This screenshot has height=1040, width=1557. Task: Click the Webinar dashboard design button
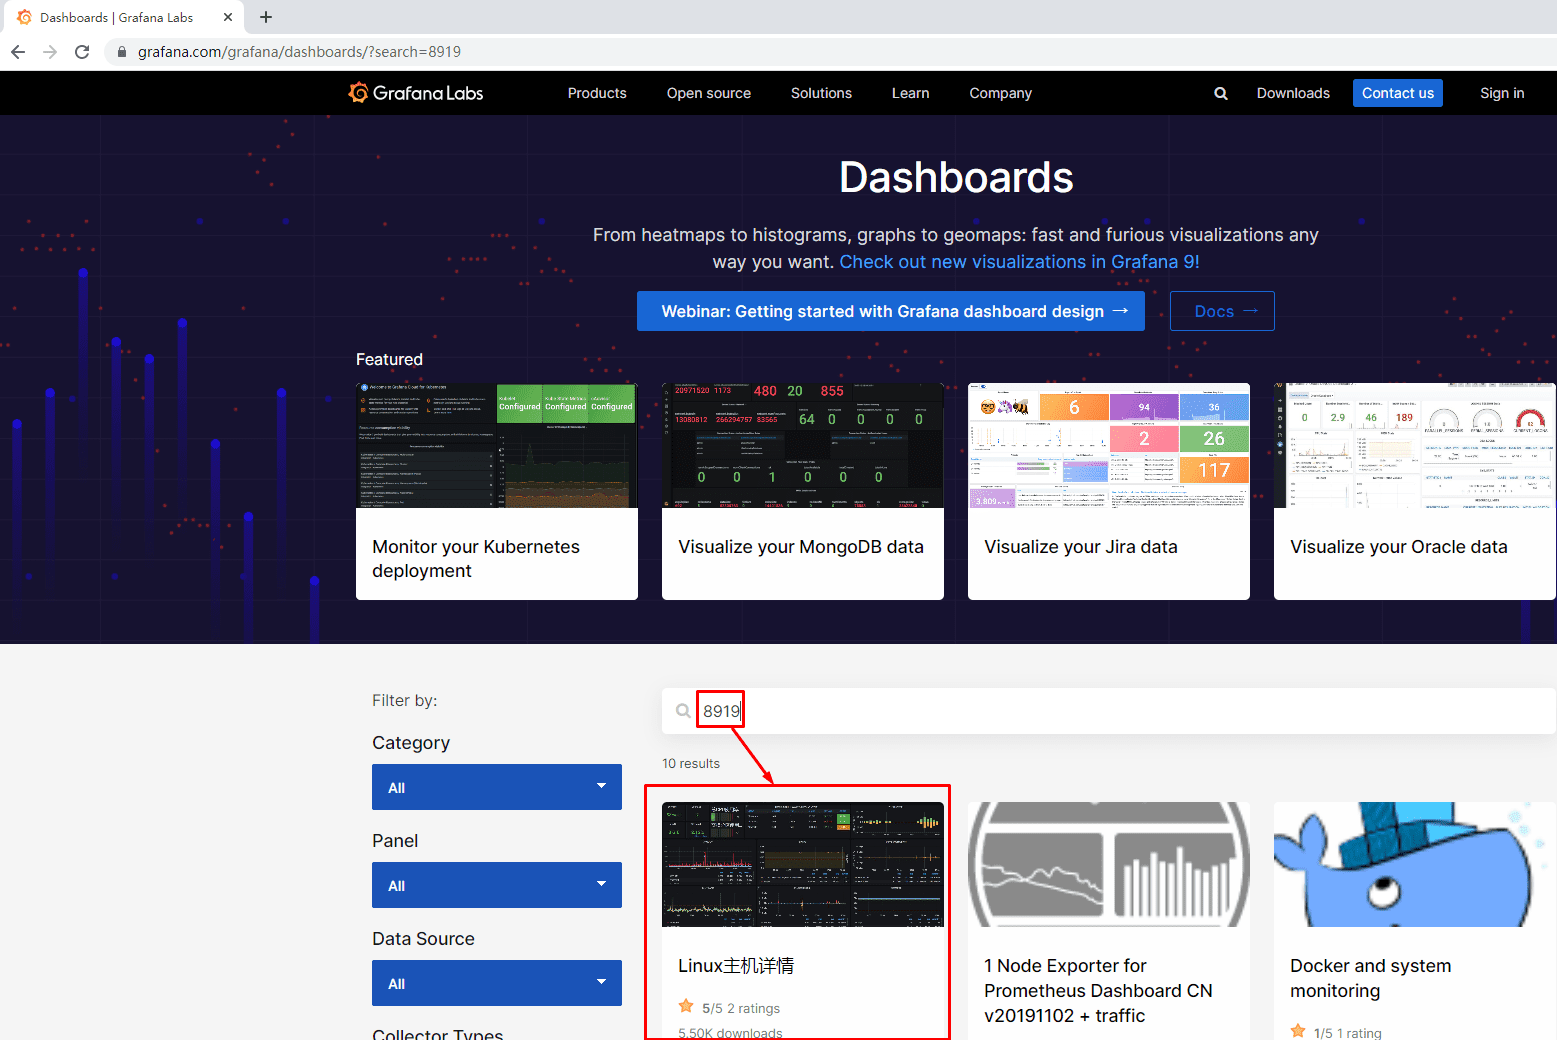point(891,311)
